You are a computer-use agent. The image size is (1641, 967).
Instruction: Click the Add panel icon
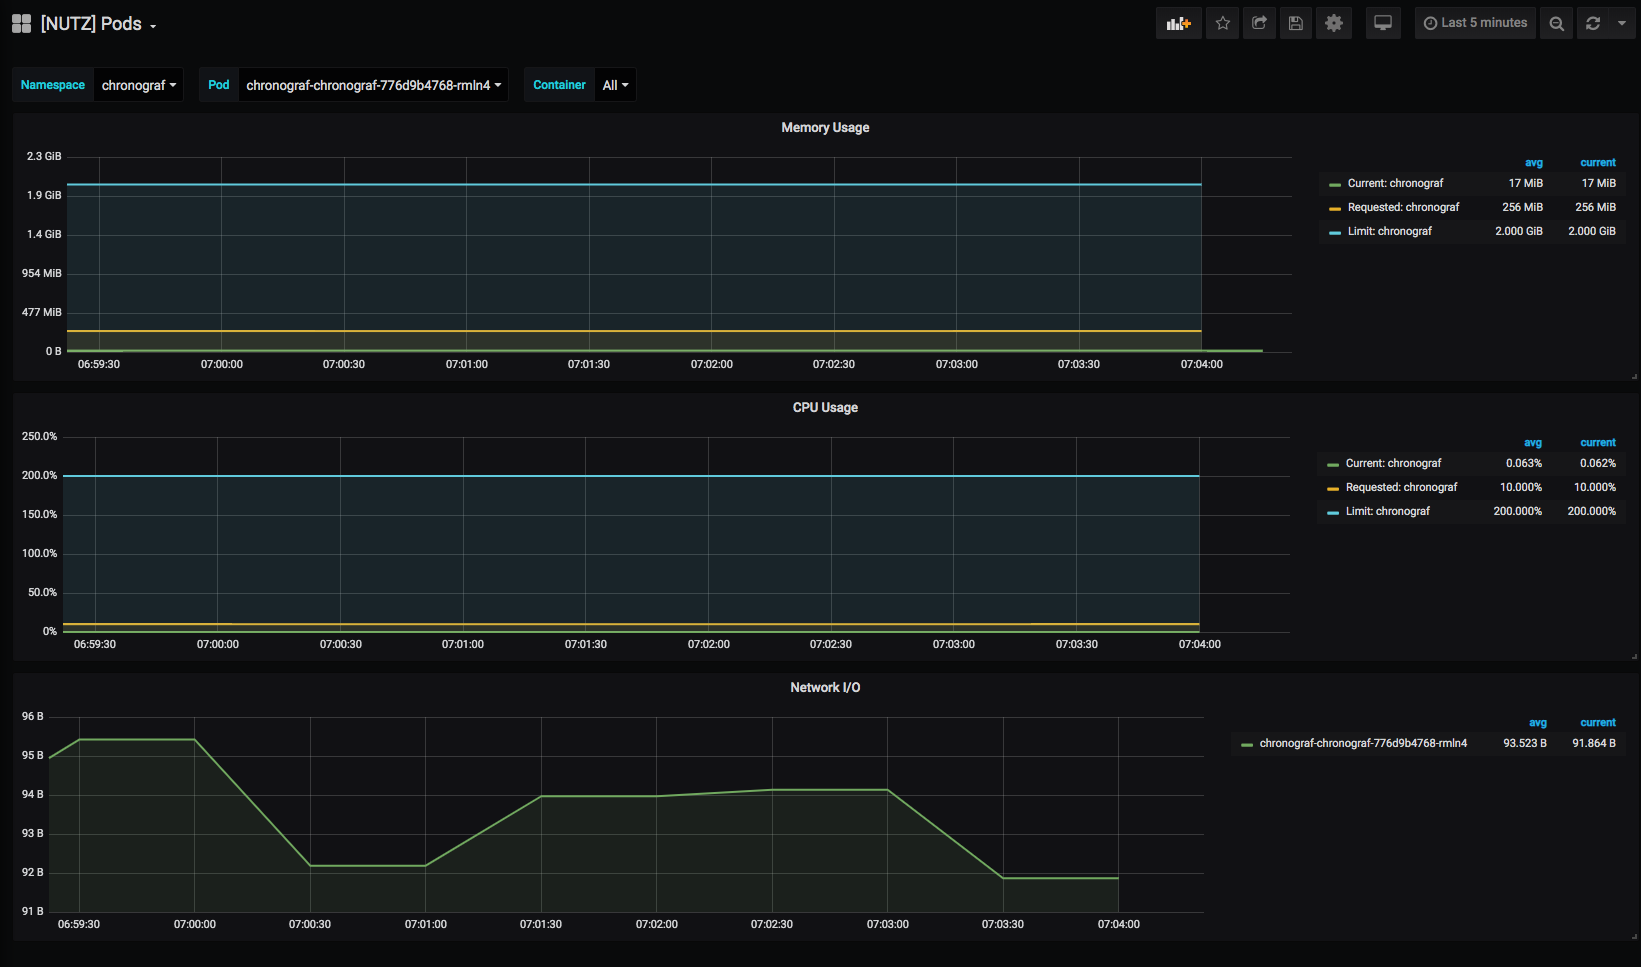click(x=1178, y=23)
